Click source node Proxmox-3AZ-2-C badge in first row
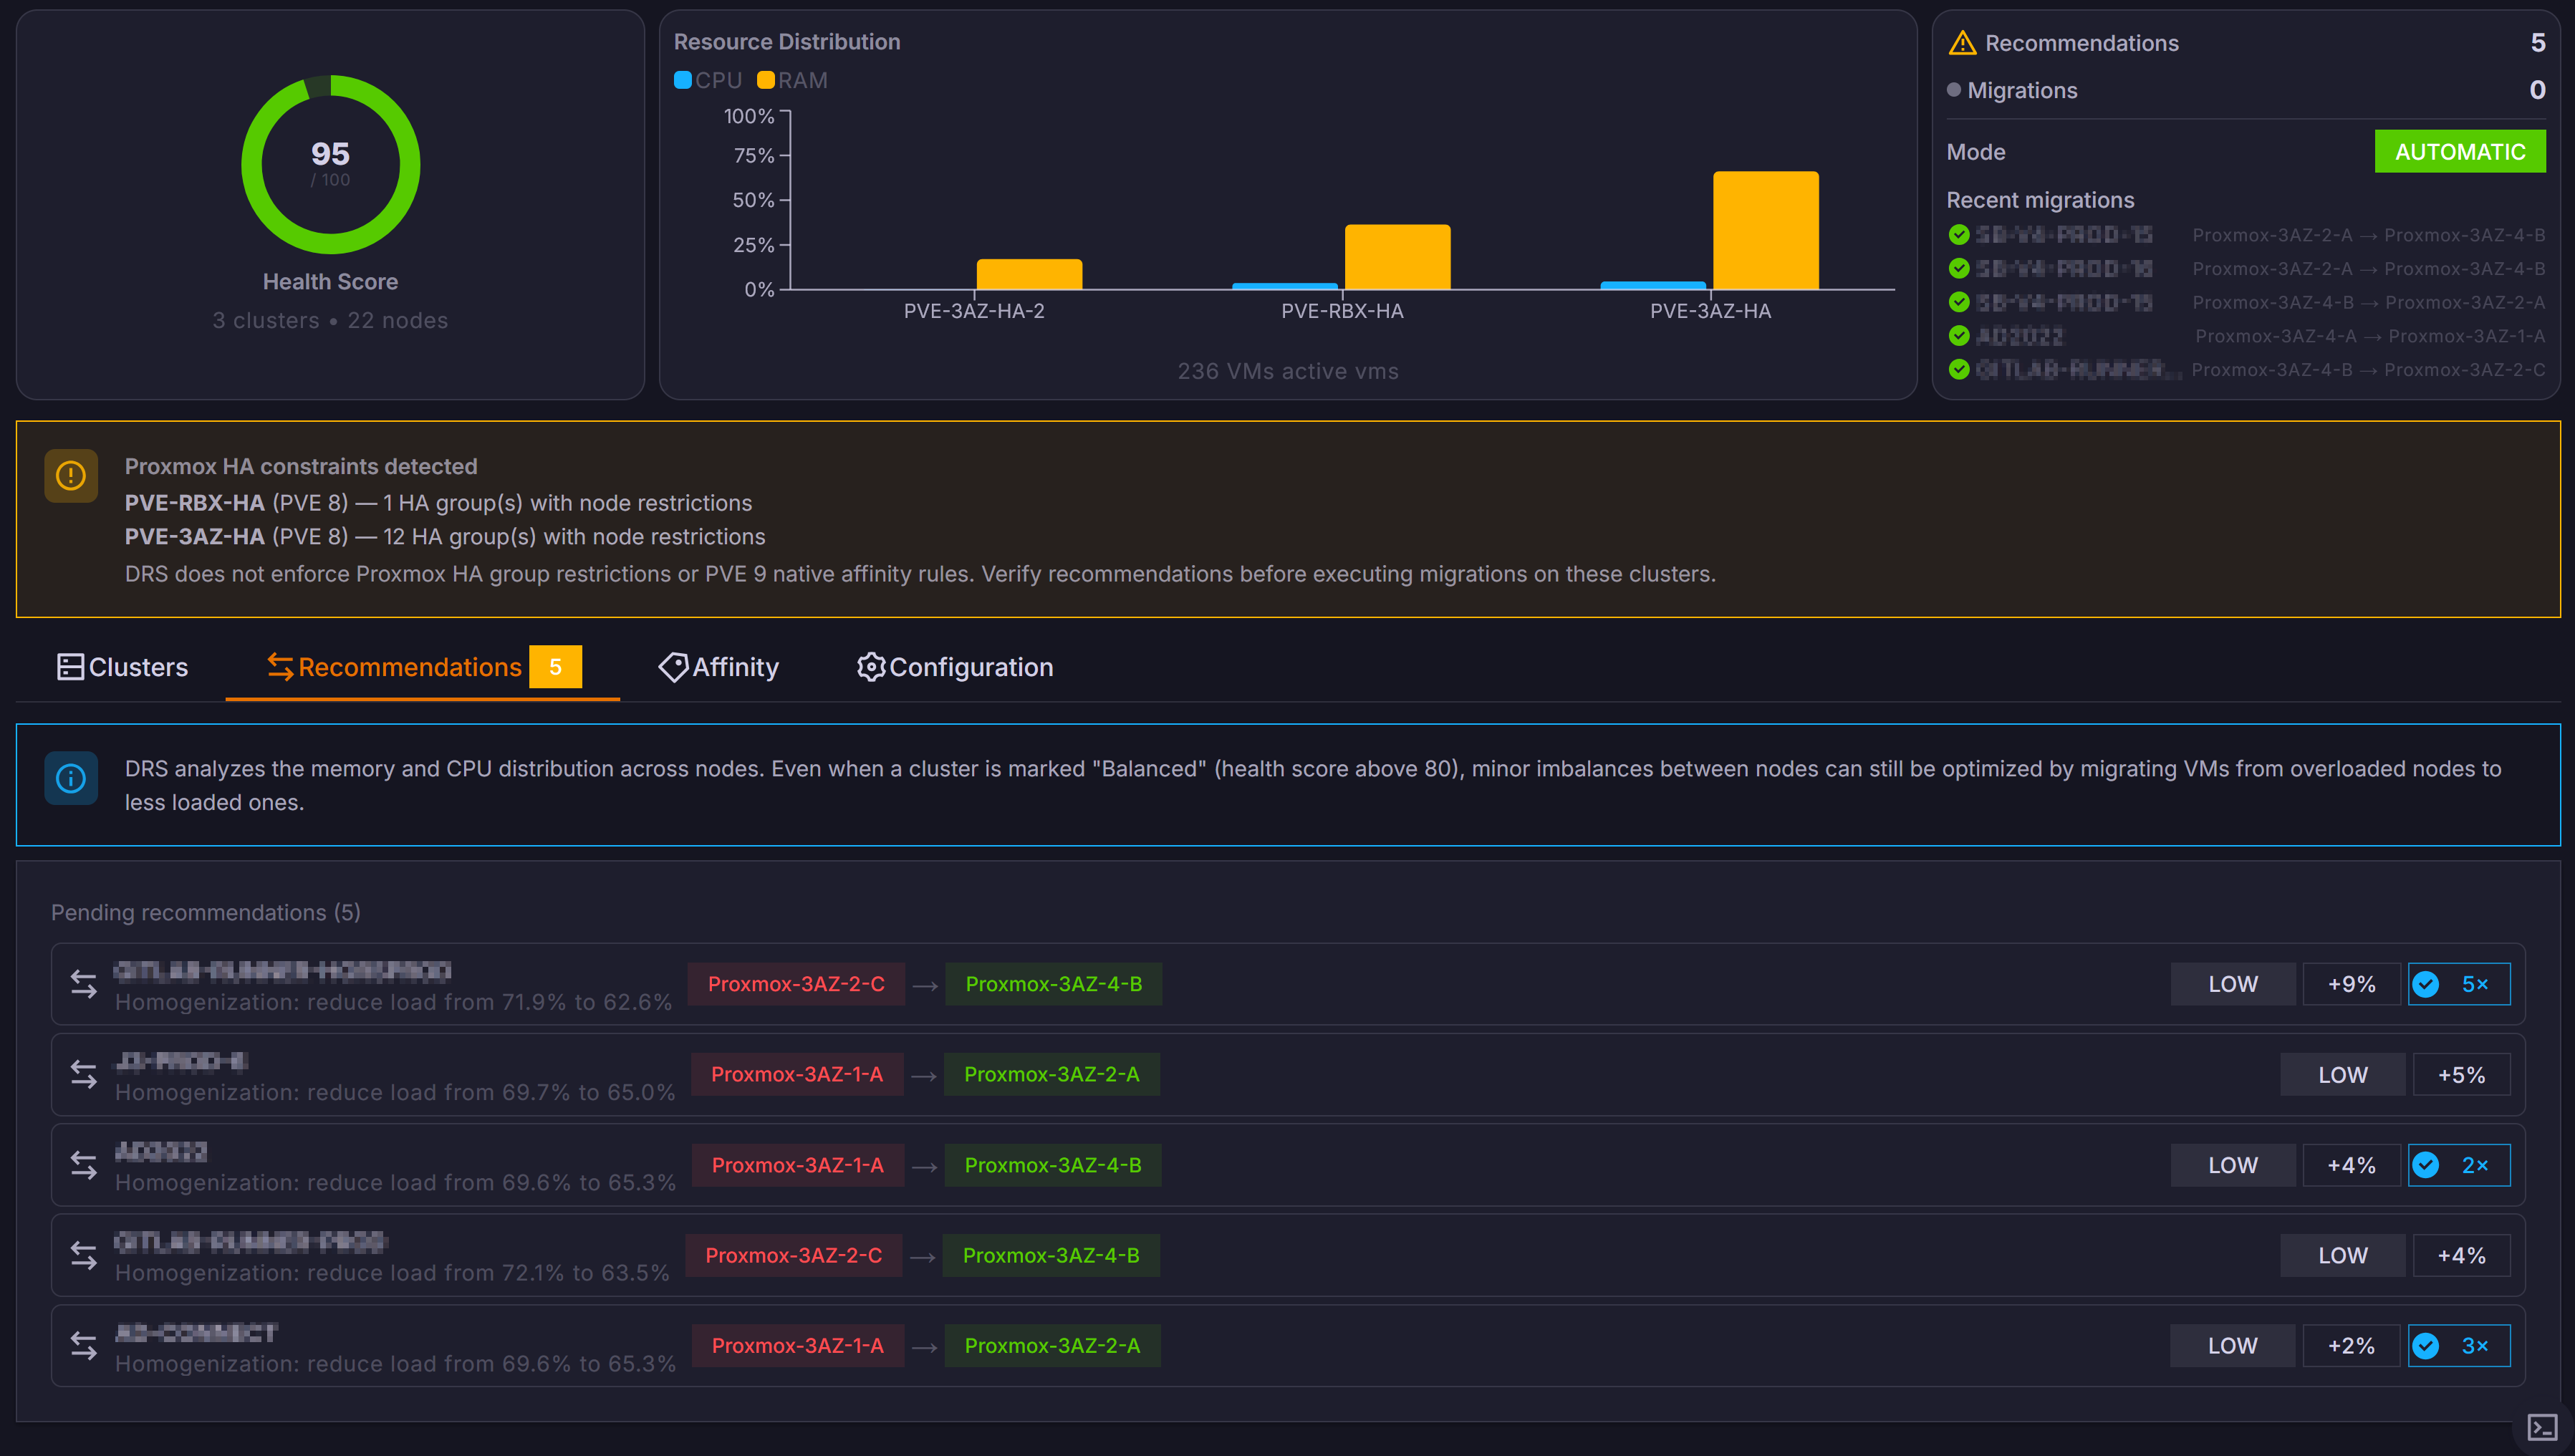 [x=796, y=984]
